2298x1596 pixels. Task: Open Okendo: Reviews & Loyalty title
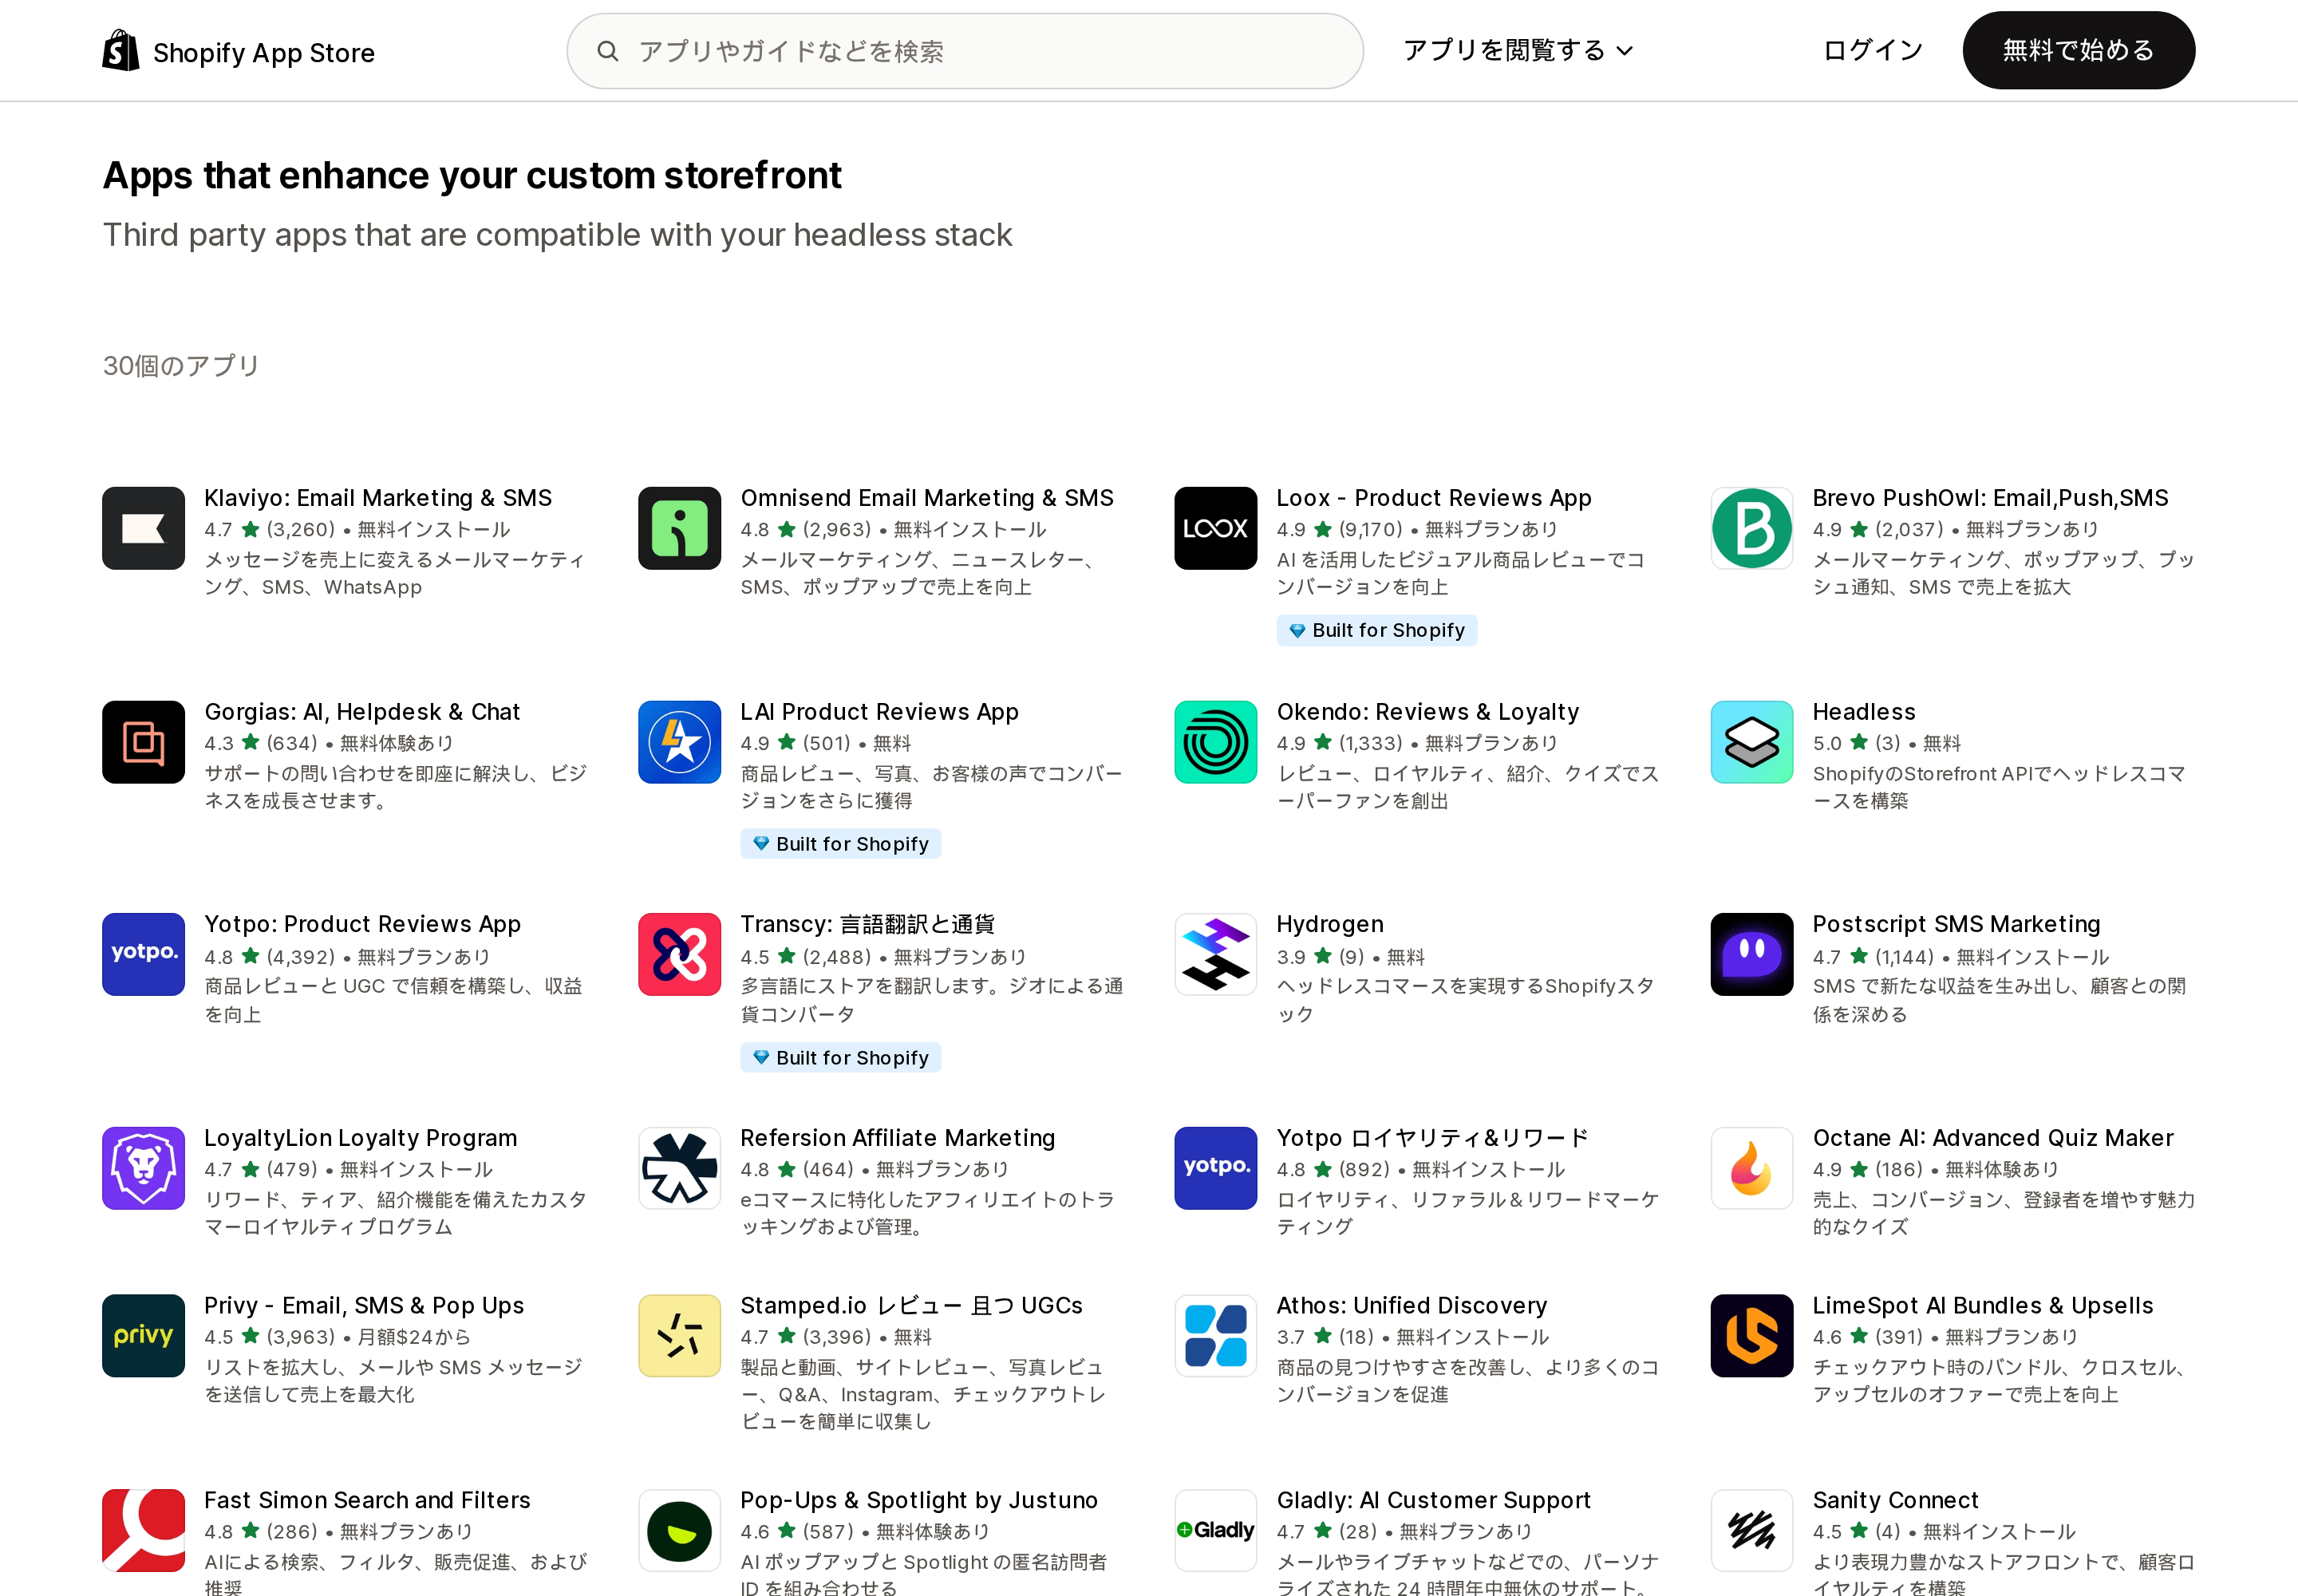1427,712
